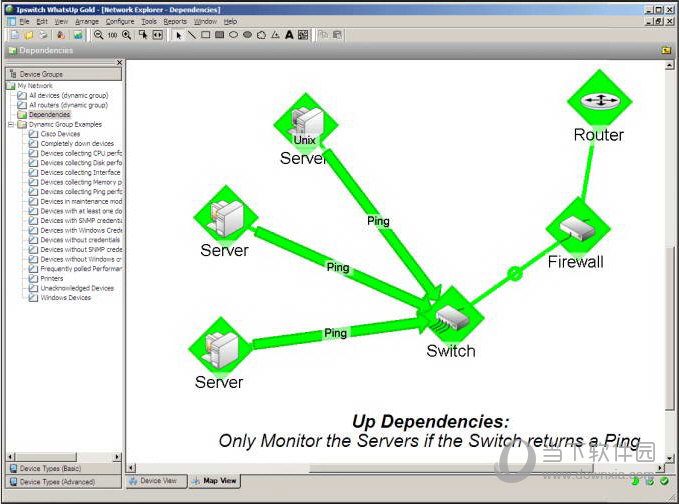
Task: Switch to the Device View tab
Action: pyautogui.click(x=156, y=481)
